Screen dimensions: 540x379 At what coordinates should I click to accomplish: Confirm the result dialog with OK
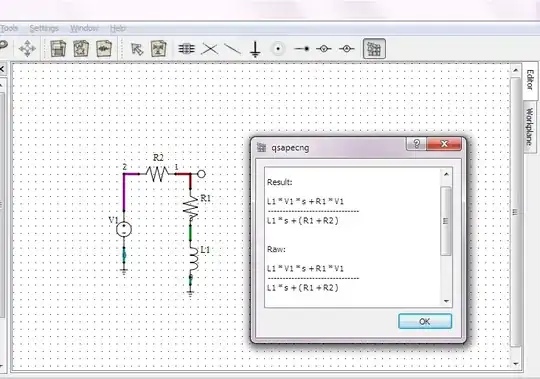click(x=425, y=321)
